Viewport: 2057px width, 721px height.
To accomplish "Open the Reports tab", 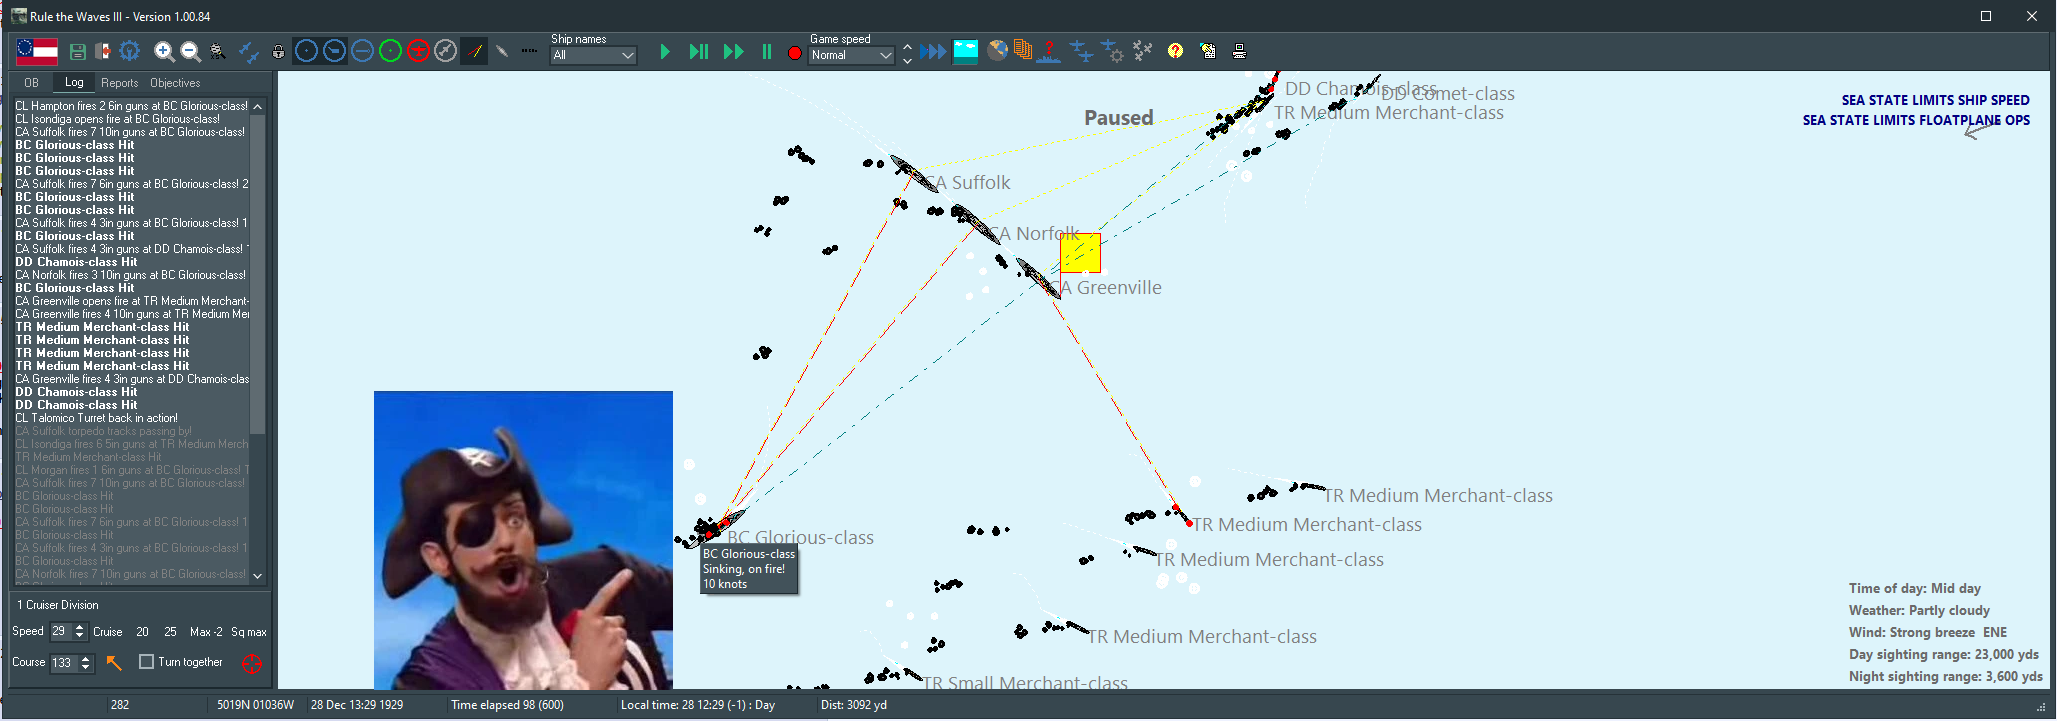I will click(x=120, y=83).
